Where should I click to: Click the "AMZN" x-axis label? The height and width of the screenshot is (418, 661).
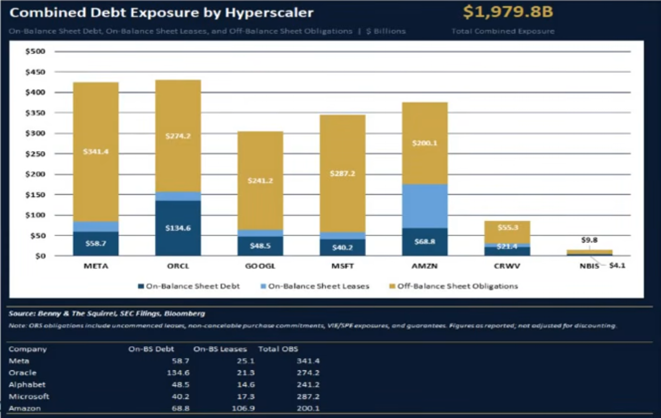425,266
